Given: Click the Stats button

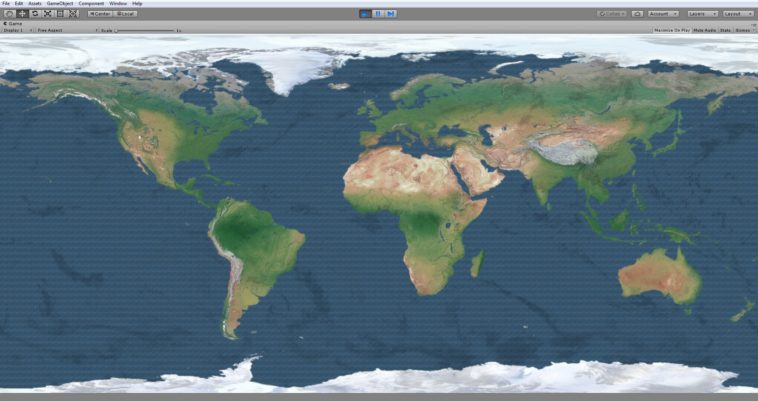Looking at the screenshot, I should 725,31.
